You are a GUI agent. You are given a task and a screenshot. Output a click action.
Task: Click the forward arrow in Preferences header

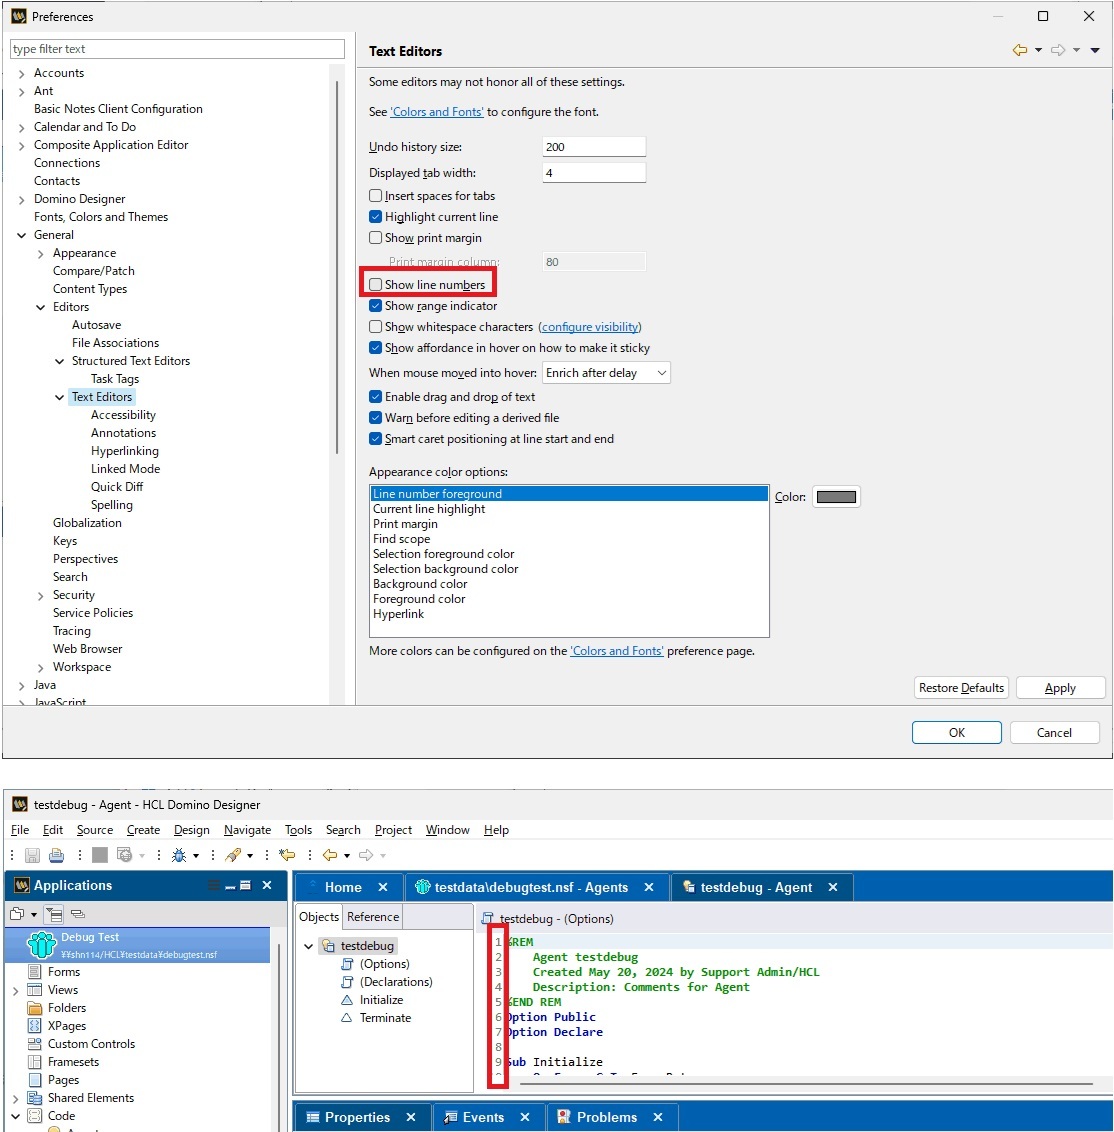point(1058,50)
